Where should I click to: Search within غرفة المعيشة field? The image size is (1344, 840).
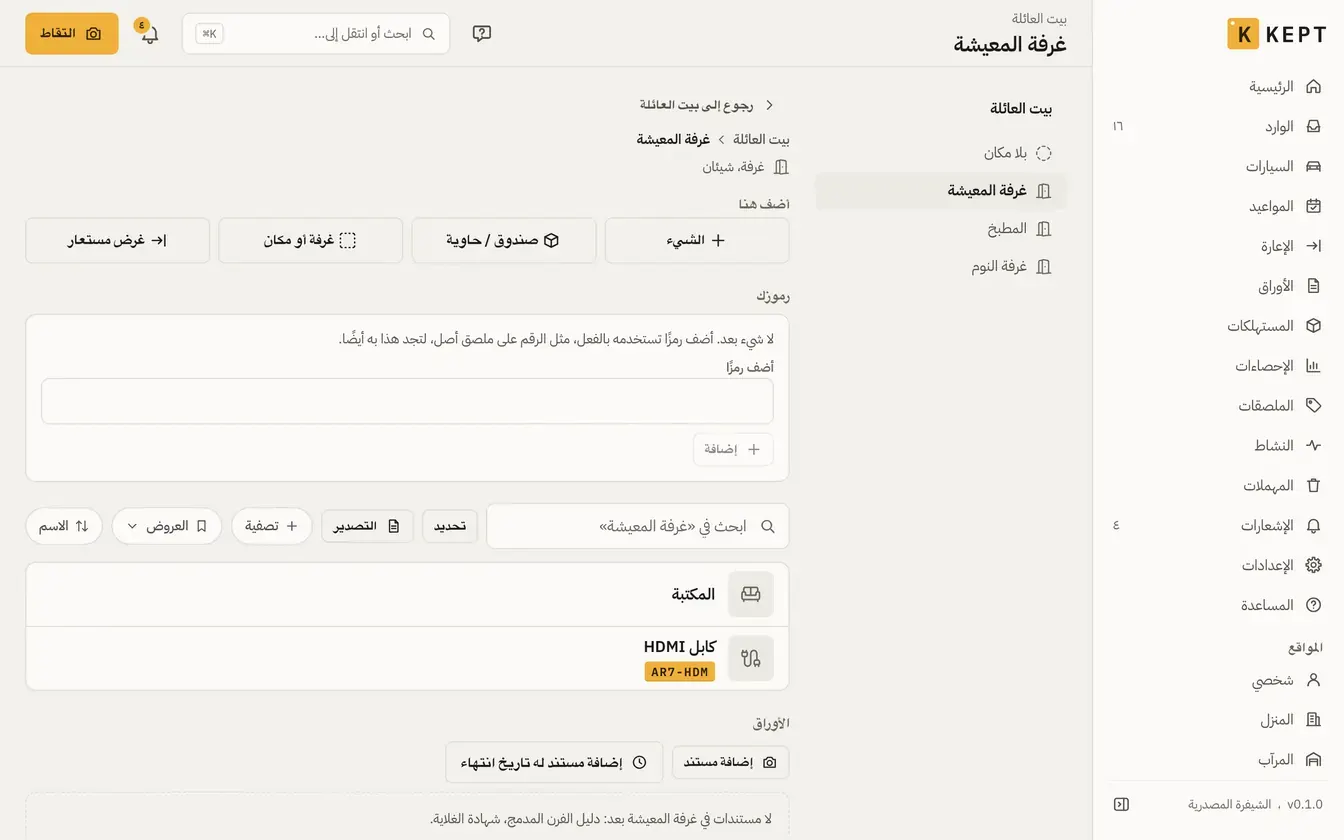[x=638, y=526]
